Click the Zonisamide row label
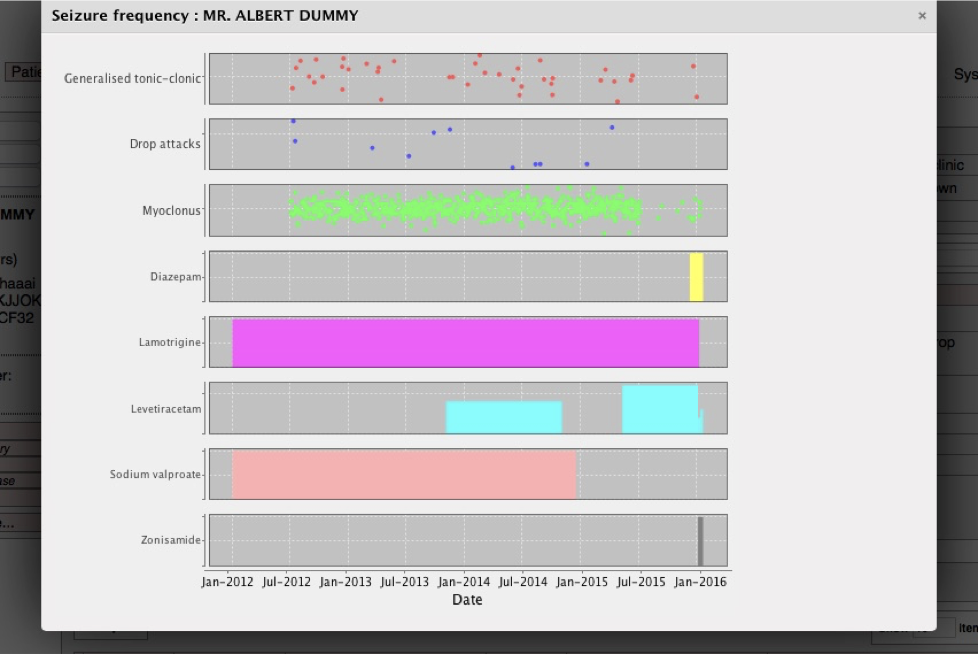Image resolution: width=978 pixels, height=654 pixels. tap(170, 541)
